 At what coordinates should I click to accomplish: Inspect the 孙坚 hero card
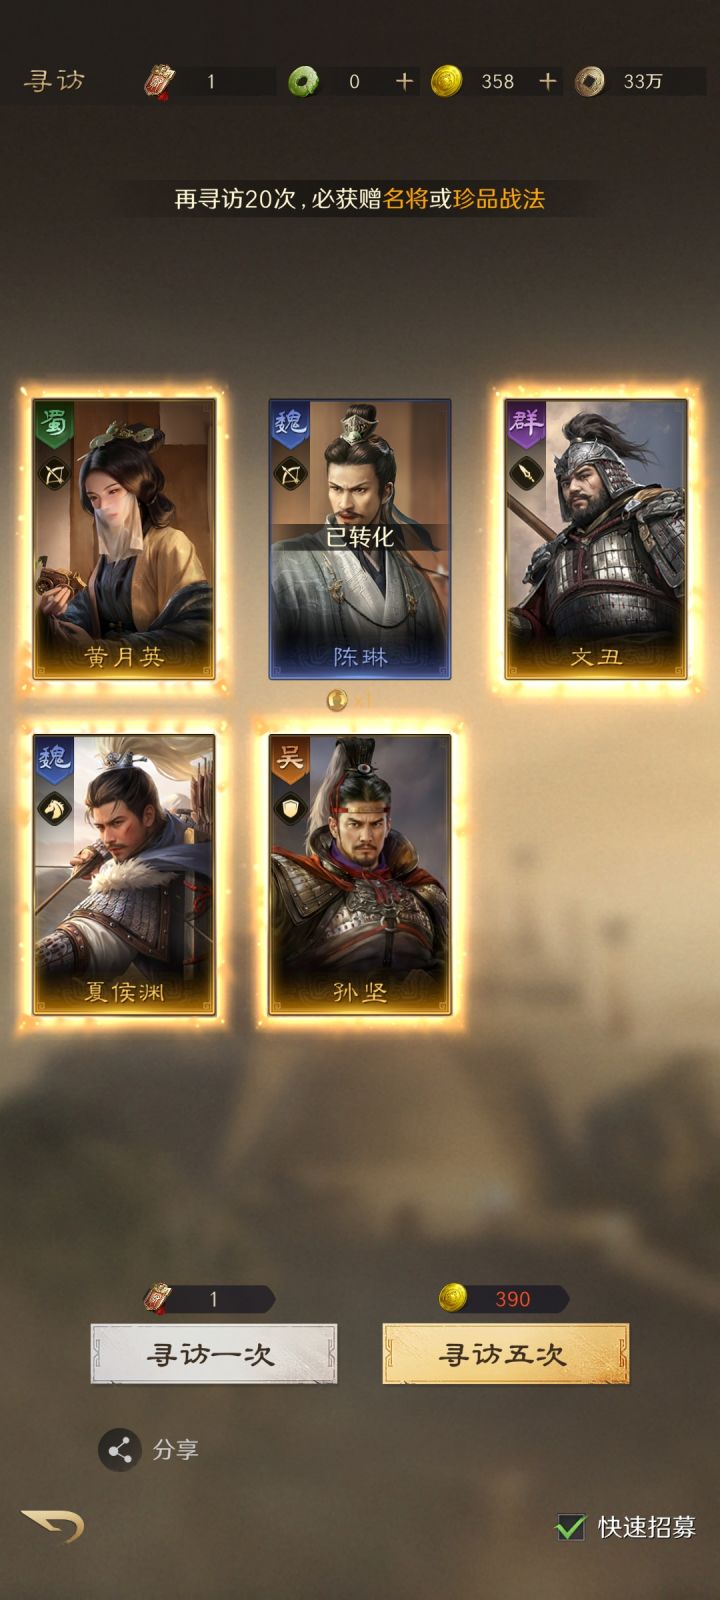coord(360,875)
